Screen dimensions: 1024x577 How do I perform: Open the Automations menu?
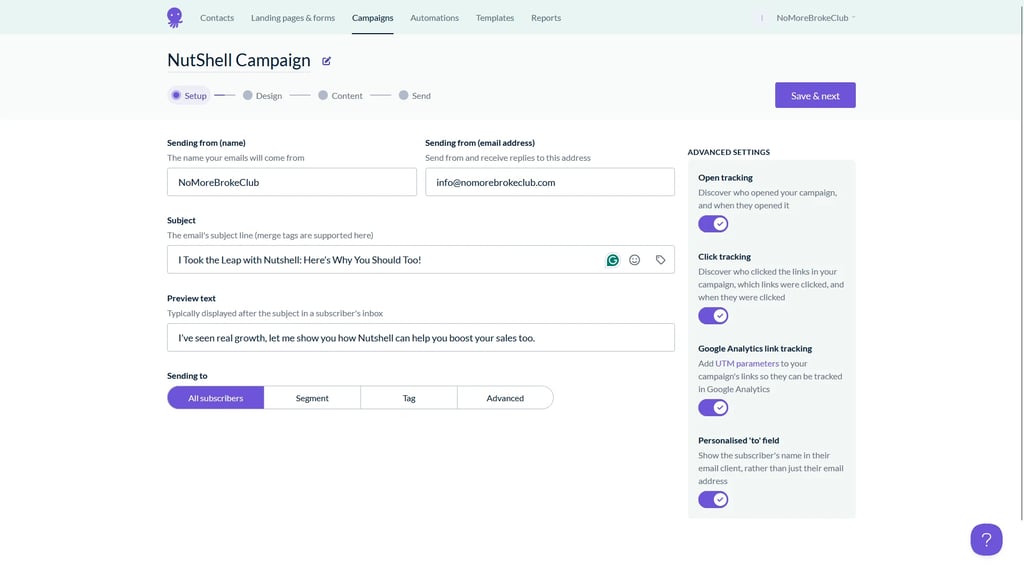(434, 18)
